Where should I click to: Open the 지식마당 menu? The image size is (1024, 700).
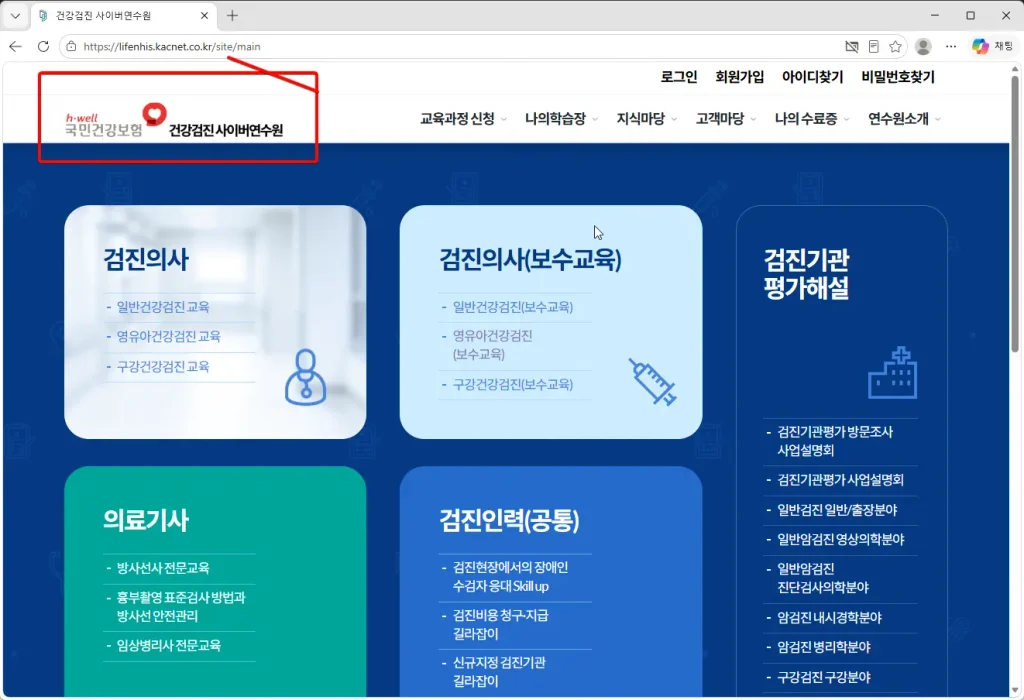[641, 119]
